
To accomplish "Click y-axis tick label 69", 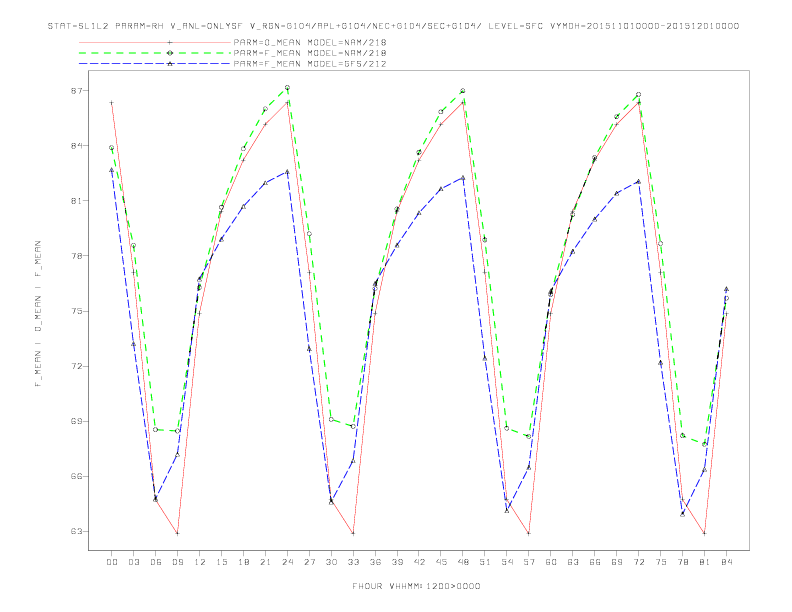I will click(x=77, y=422).
